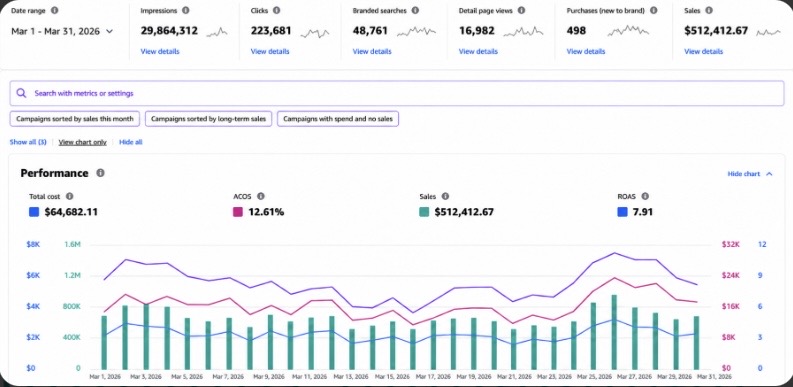Click the ACOS magenta color swatch

238,212
